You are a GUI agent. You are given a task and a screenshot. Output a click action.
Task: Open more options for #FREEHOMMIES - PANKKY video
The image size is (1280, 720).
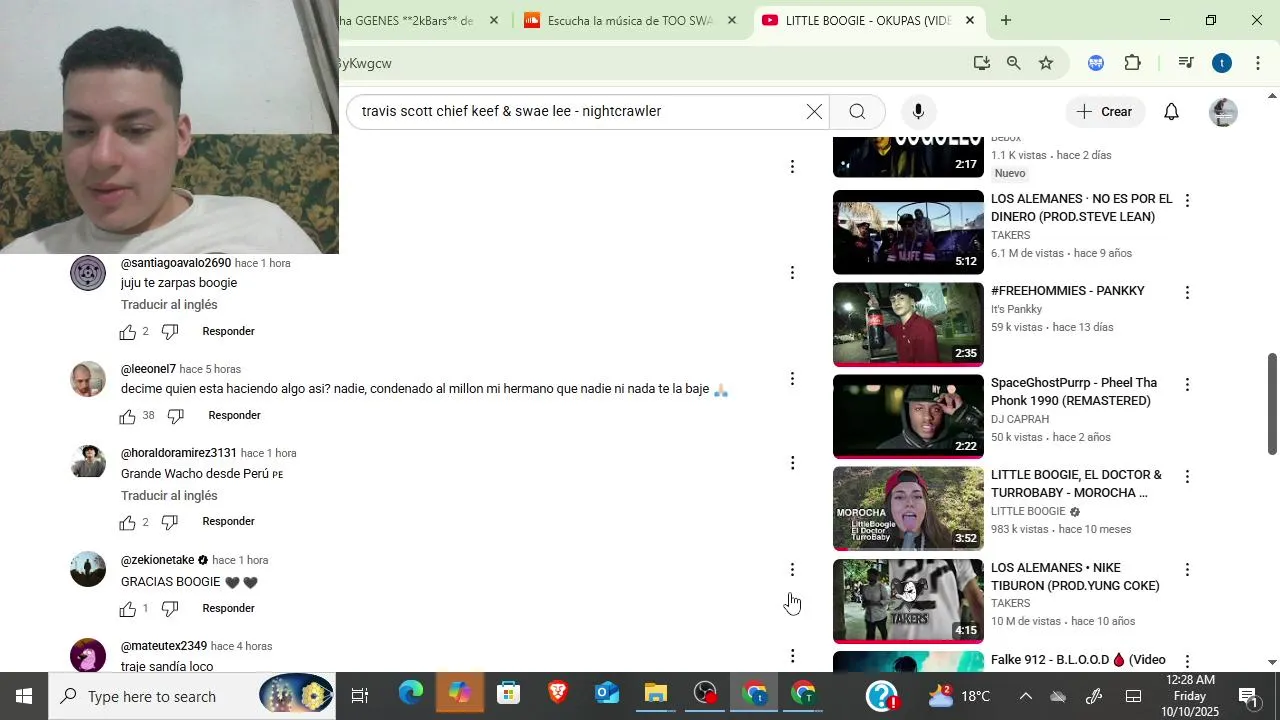click(1187, 292)
